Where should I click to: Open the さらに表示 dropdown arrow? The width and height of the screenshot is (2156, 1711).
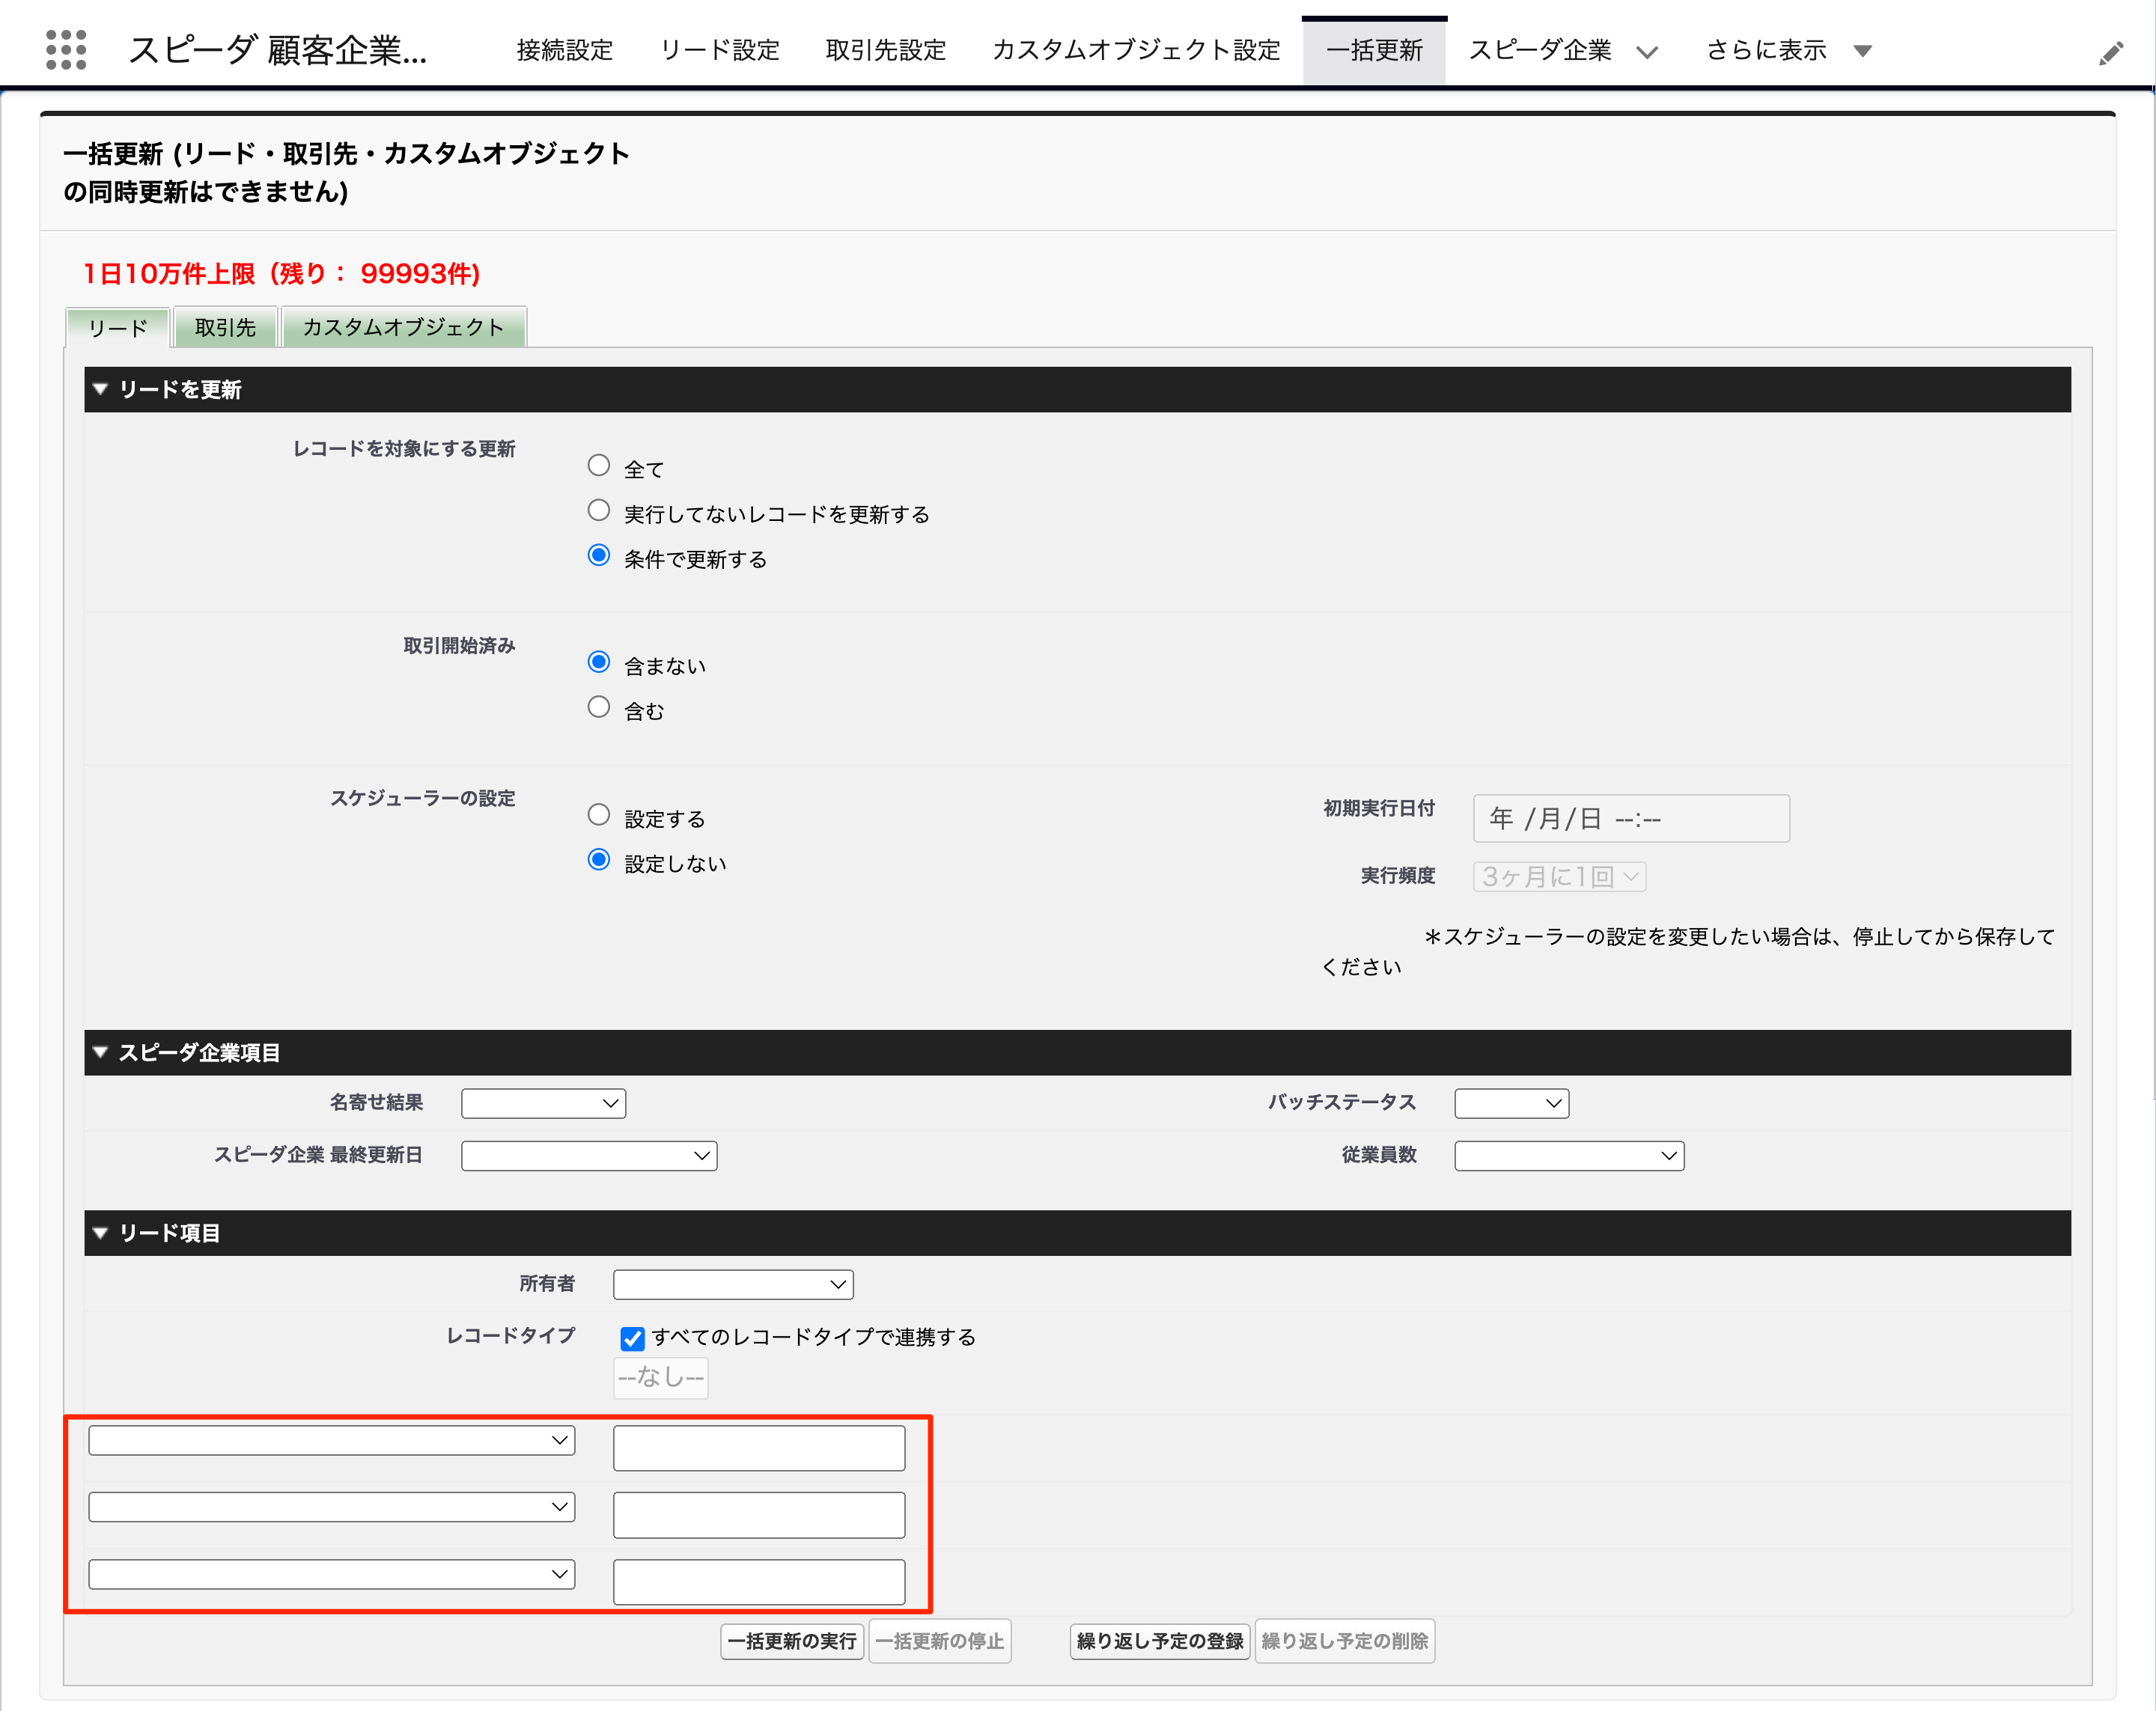[1862, 51]
